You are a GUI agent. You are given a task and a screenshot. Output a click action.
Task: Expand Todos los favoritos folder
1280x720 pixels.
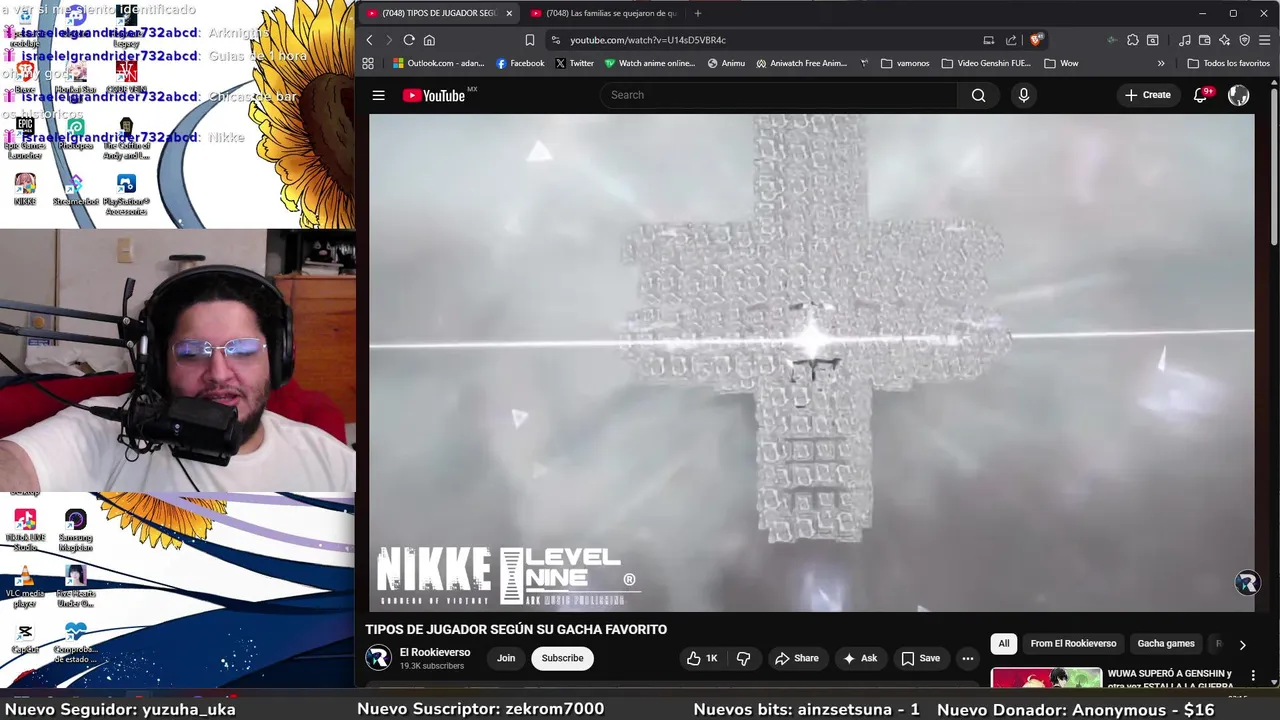click(1228, 63)
